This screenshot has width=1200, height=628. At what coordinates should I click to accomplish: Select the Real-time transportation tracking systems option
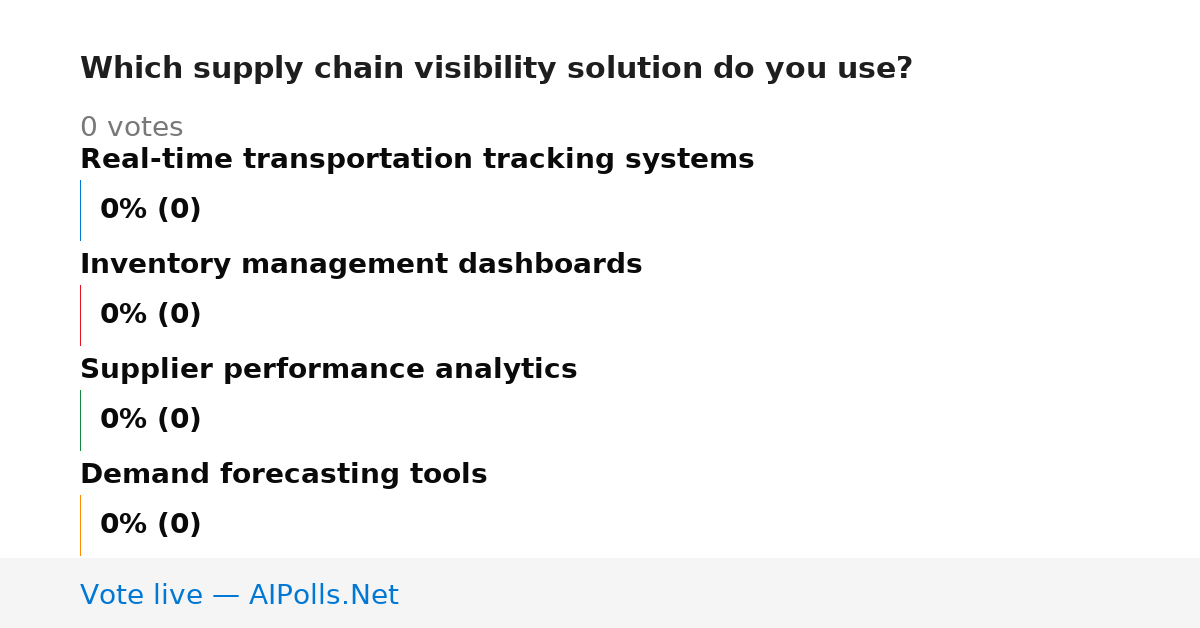coord(417,160)
